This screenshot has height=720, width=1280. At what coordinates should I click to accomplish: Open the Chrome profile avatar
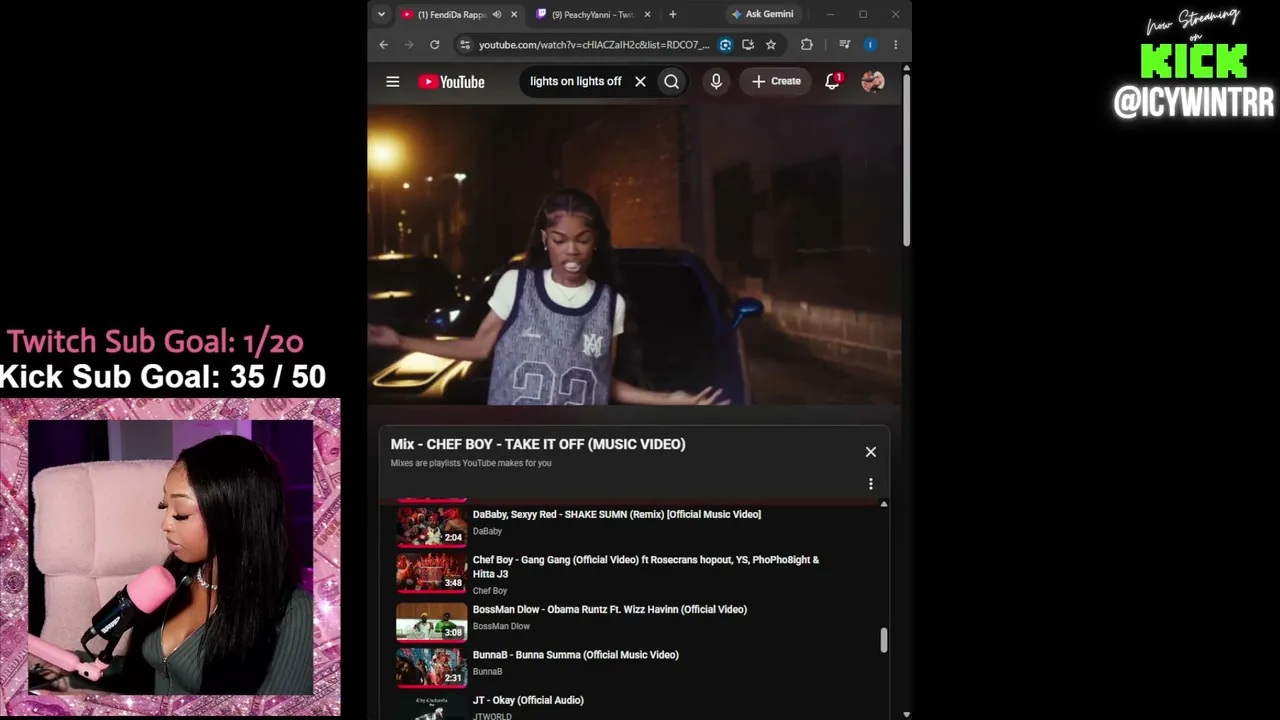(870, 45)
